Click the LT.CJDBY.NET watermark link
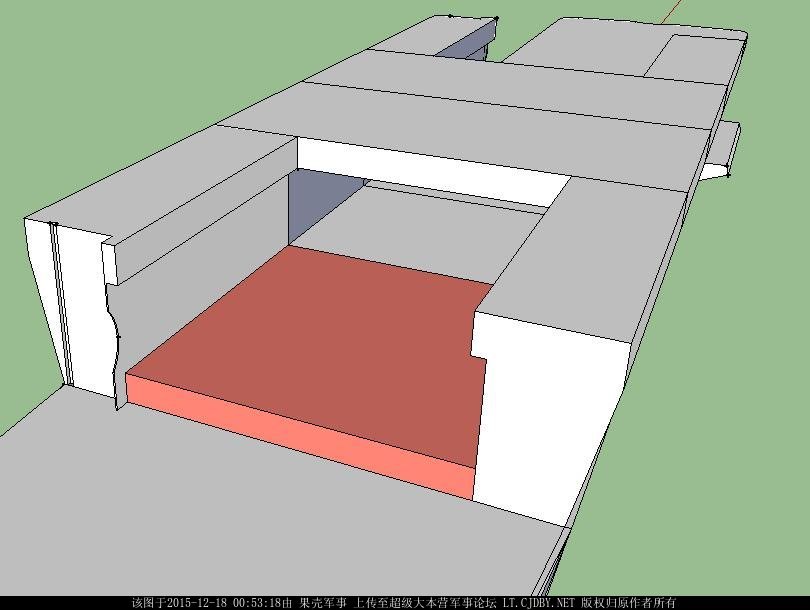 click(538, 603)
